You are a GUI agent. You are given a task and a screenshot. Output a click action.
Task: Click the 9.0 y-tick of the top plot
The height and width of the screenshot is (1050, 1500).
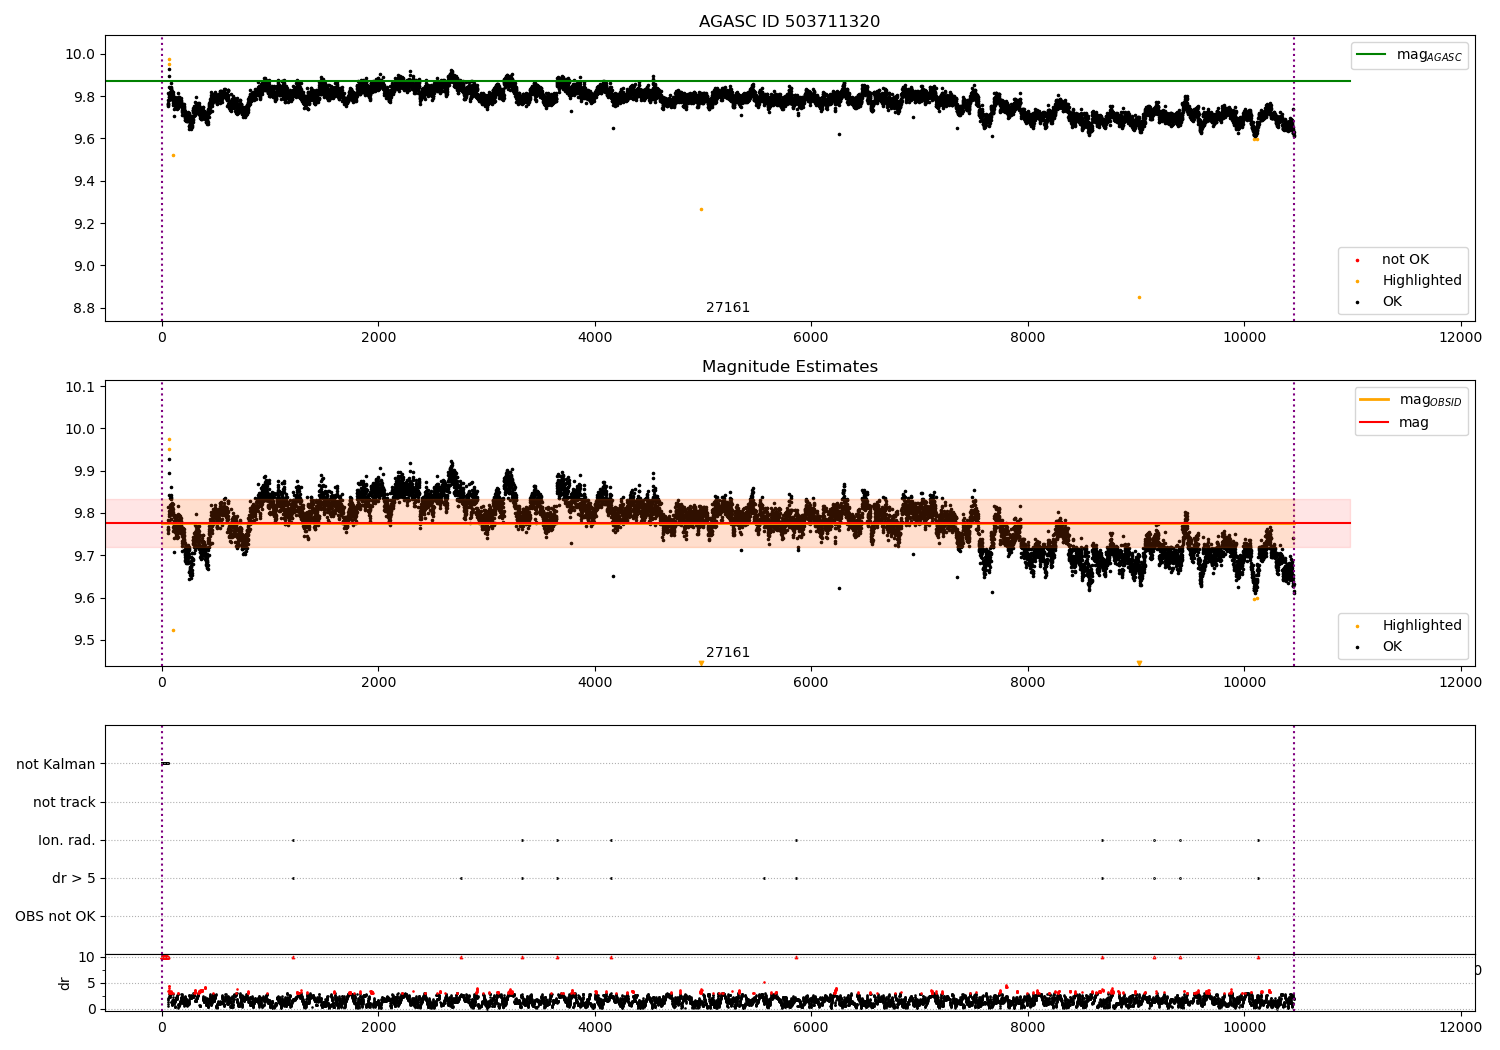pos(85,266)
